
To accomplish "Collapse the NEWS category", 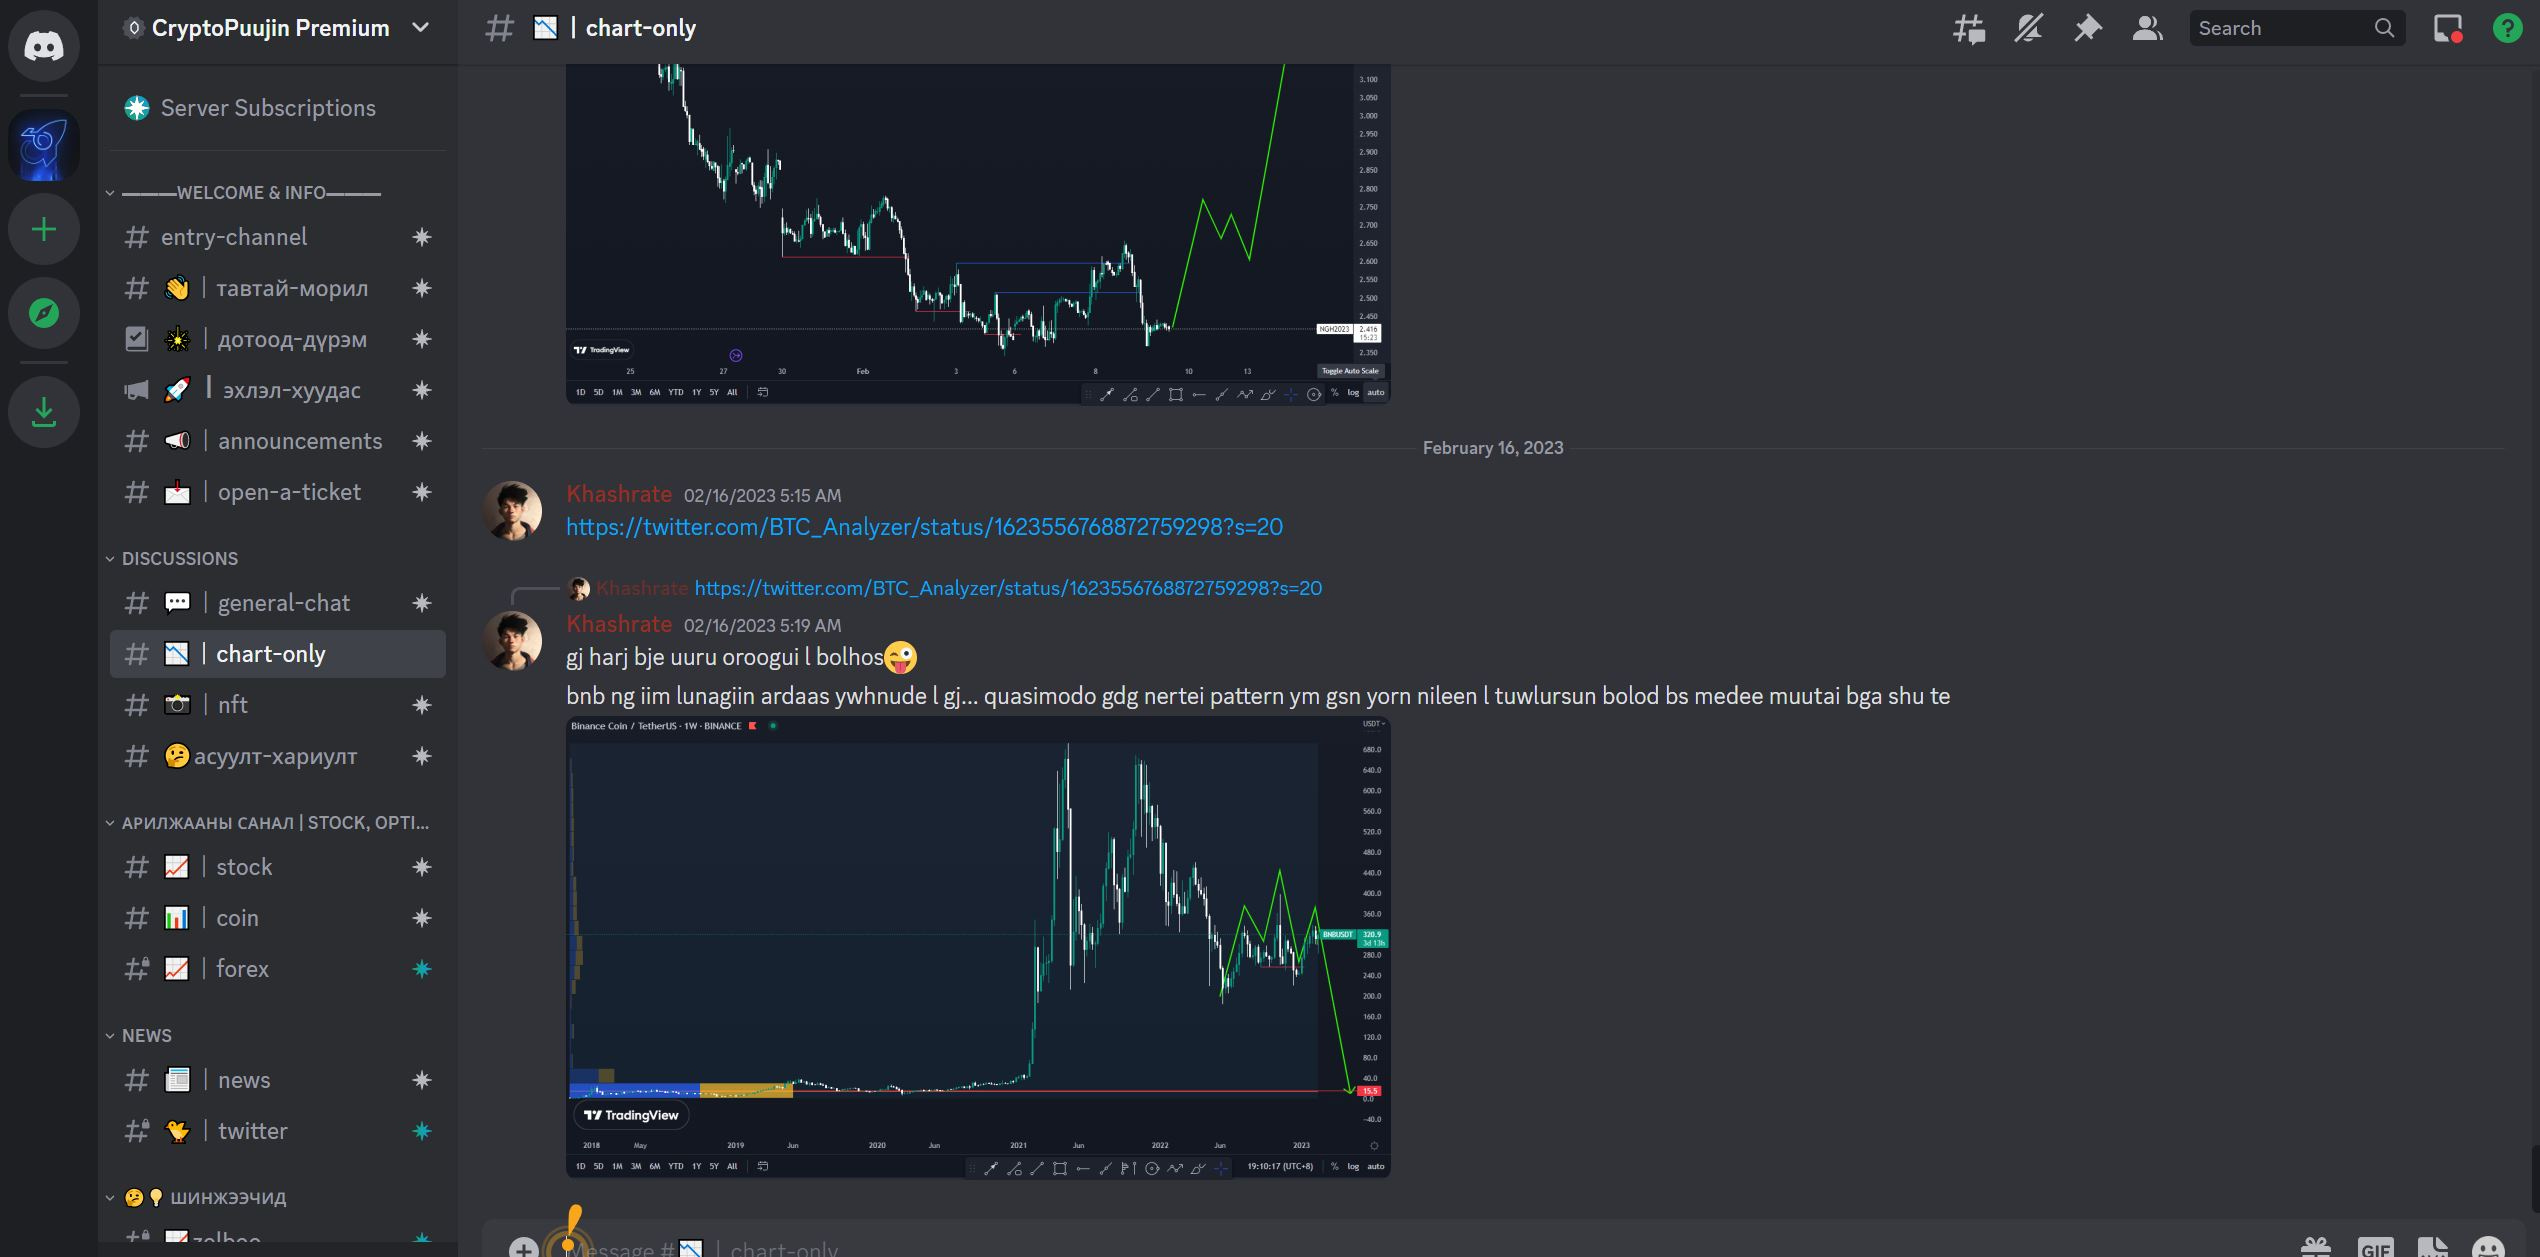I will click(146, 1035).
